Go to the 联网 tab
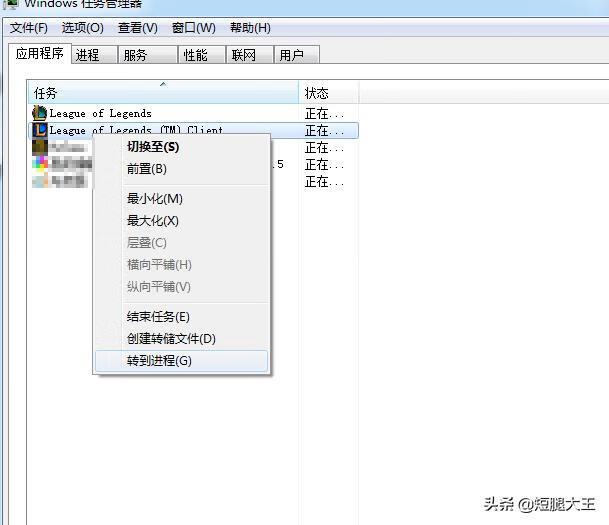The height and width of the screenshot is (525, 609). coord(244,56)
